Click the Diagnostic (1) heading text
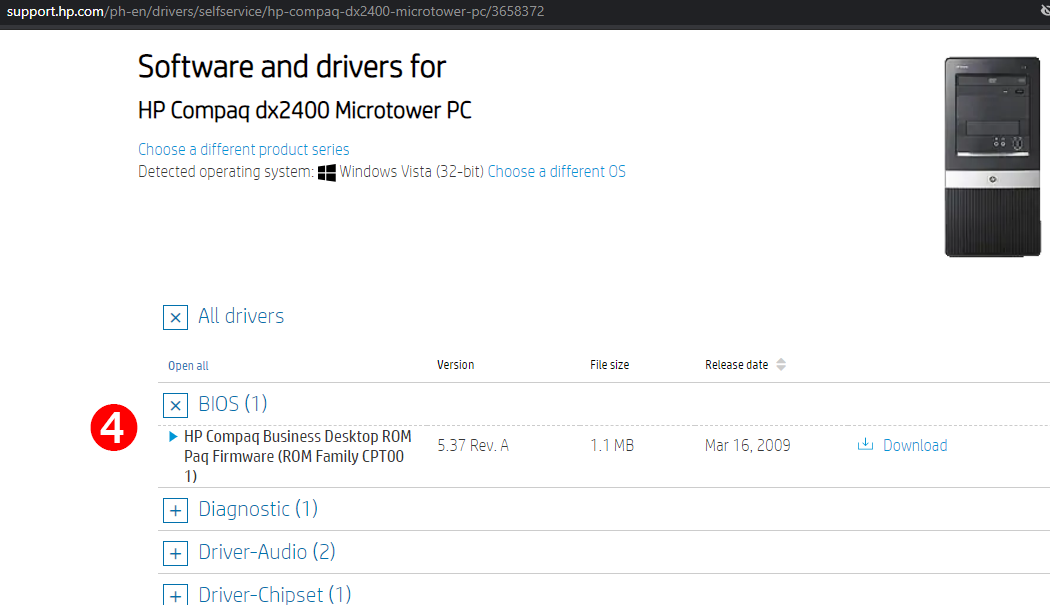The image size is (1050, 605). [x=258, y=509]
